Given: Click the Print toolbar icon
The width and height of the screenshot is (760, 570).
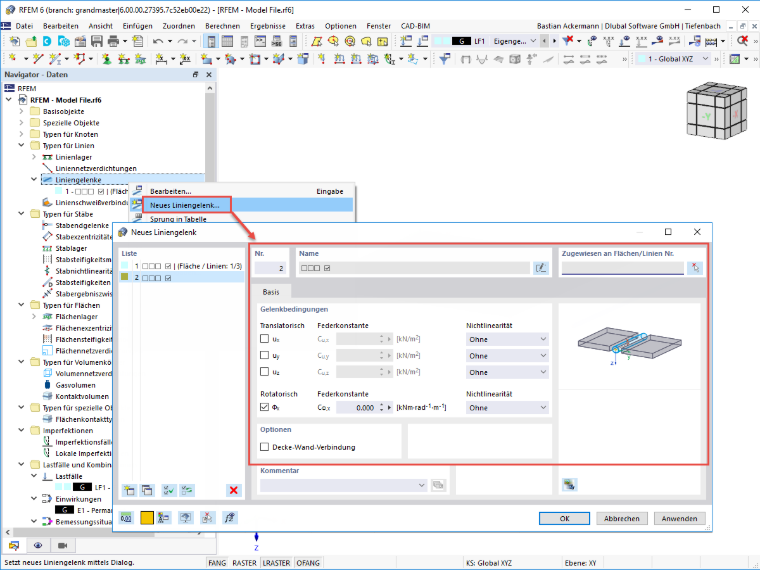Looking at the screenshot, I should click(113, 42).
